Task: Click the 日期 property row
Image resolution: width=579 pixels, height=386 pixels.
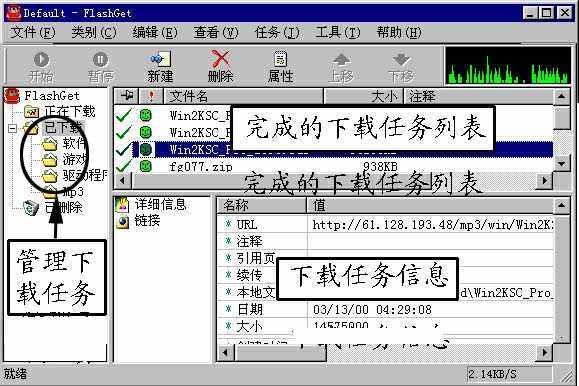Action: (386, 310)
